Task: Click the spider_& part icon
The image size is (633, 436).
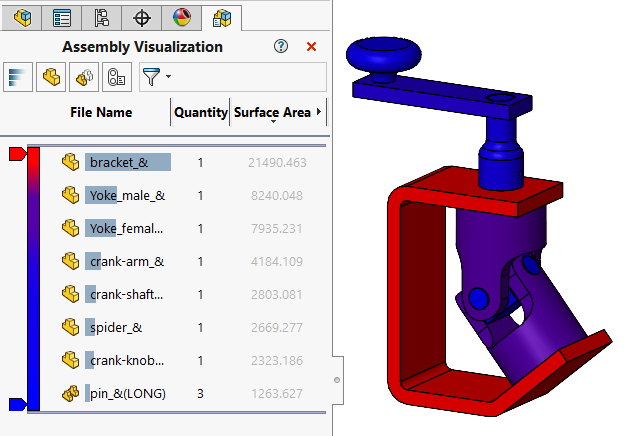Action: click(x=71, y=327)
